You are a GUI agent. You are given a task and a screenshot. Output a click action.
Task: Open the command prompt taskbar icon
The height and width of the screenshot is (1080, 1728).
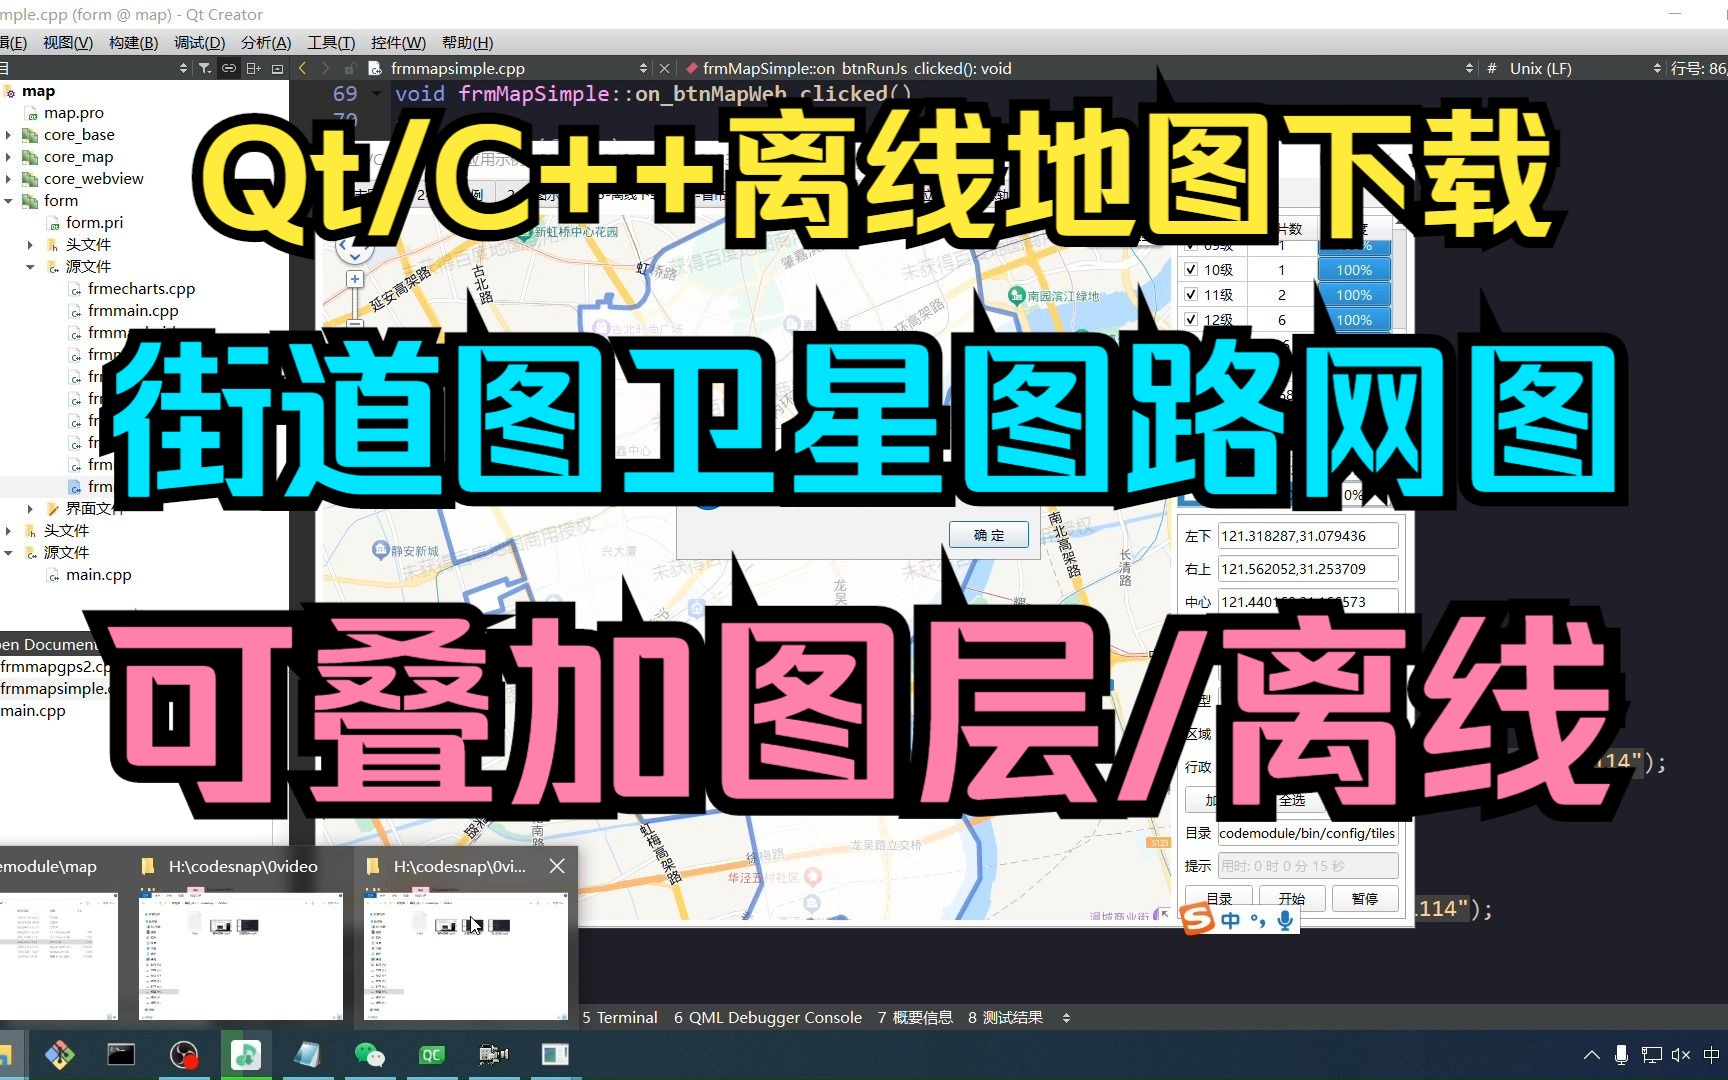pos(121,1055)
